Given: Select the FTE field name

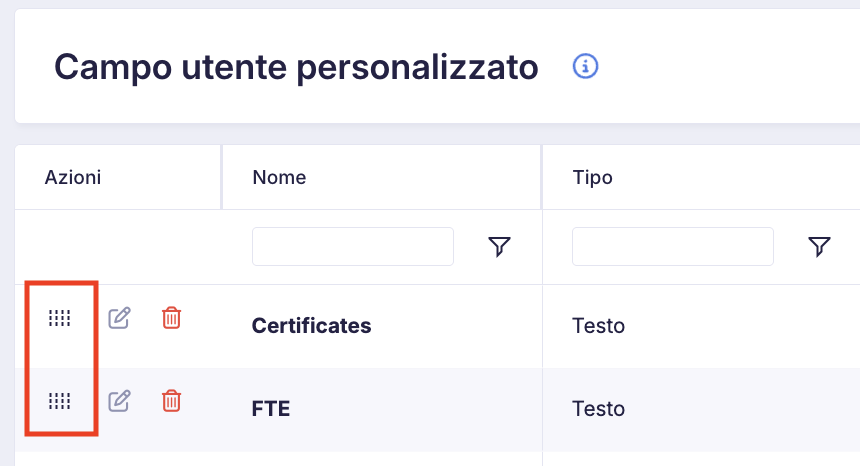Looking at the screenshot, I should [271, 408].
